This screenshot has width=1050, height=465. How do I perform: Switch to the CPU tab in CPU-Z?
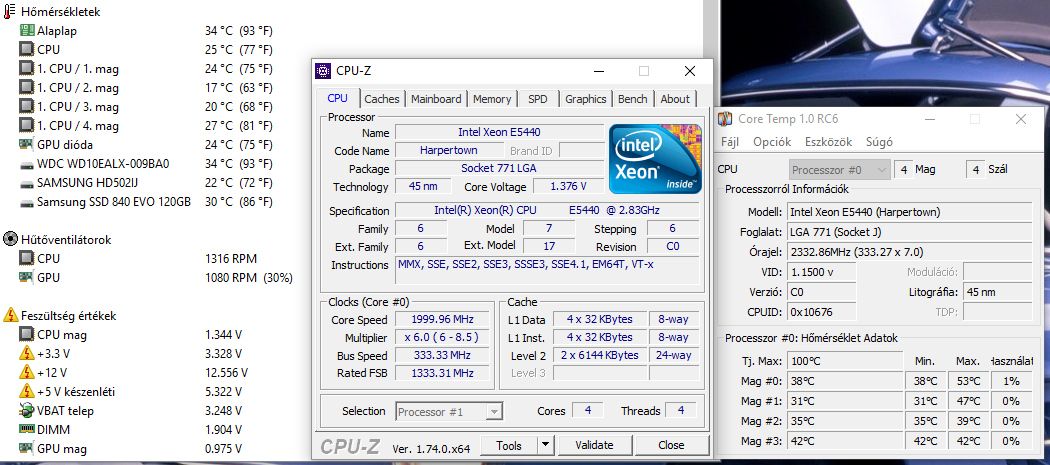[338, 98]
